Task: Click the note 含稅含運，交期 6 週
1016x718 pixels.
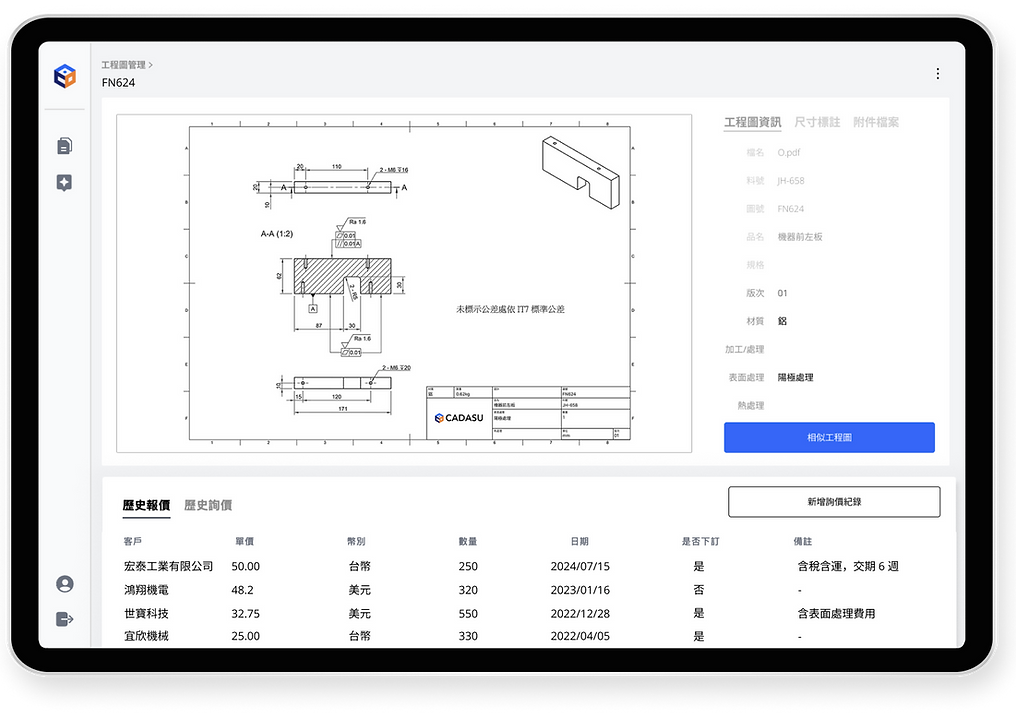Action: [x=848, y=566]
